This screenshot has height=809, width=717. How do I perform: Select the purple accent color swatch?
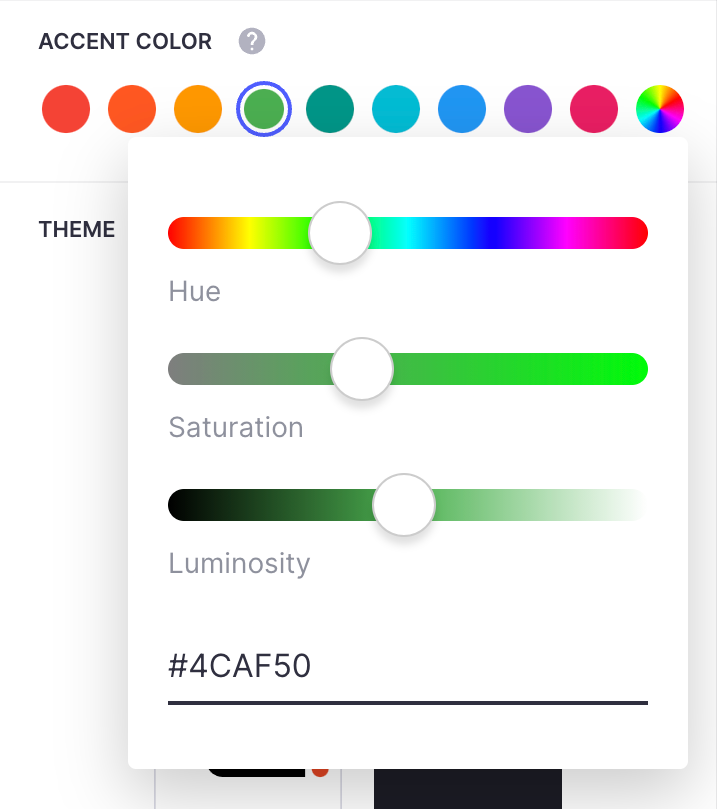(527, 109)
